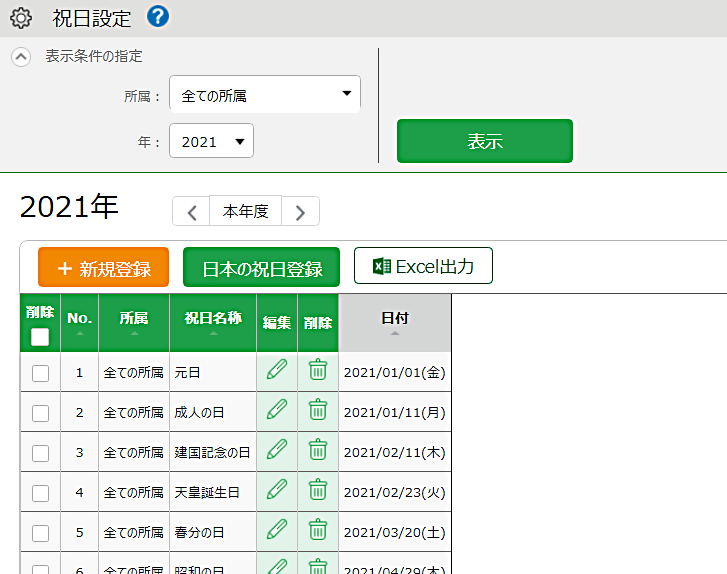The width and height of the screenshot is (727, 574).
Task: Go to previous year with left chevron
Action: click(191, 211)
